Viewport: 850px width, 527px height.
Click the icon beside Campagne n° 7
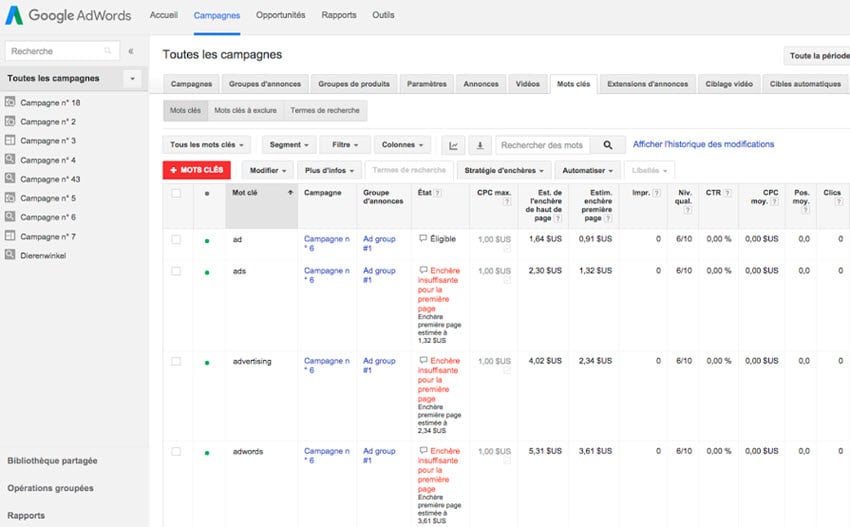coord(10,236)
